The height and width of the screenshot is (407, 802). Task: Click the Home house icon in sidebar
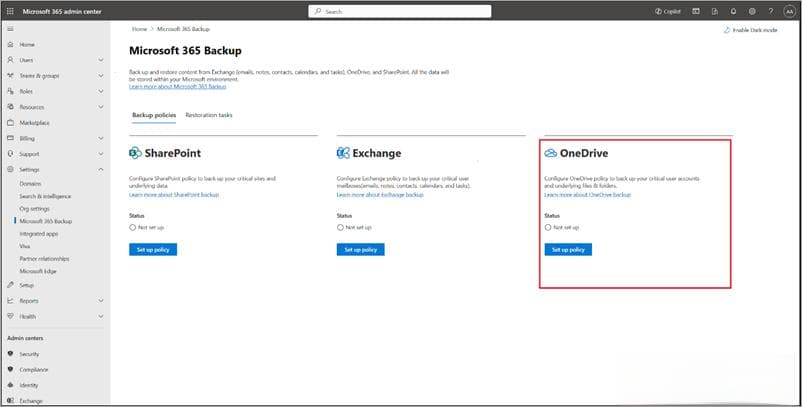tap(10, 44)
